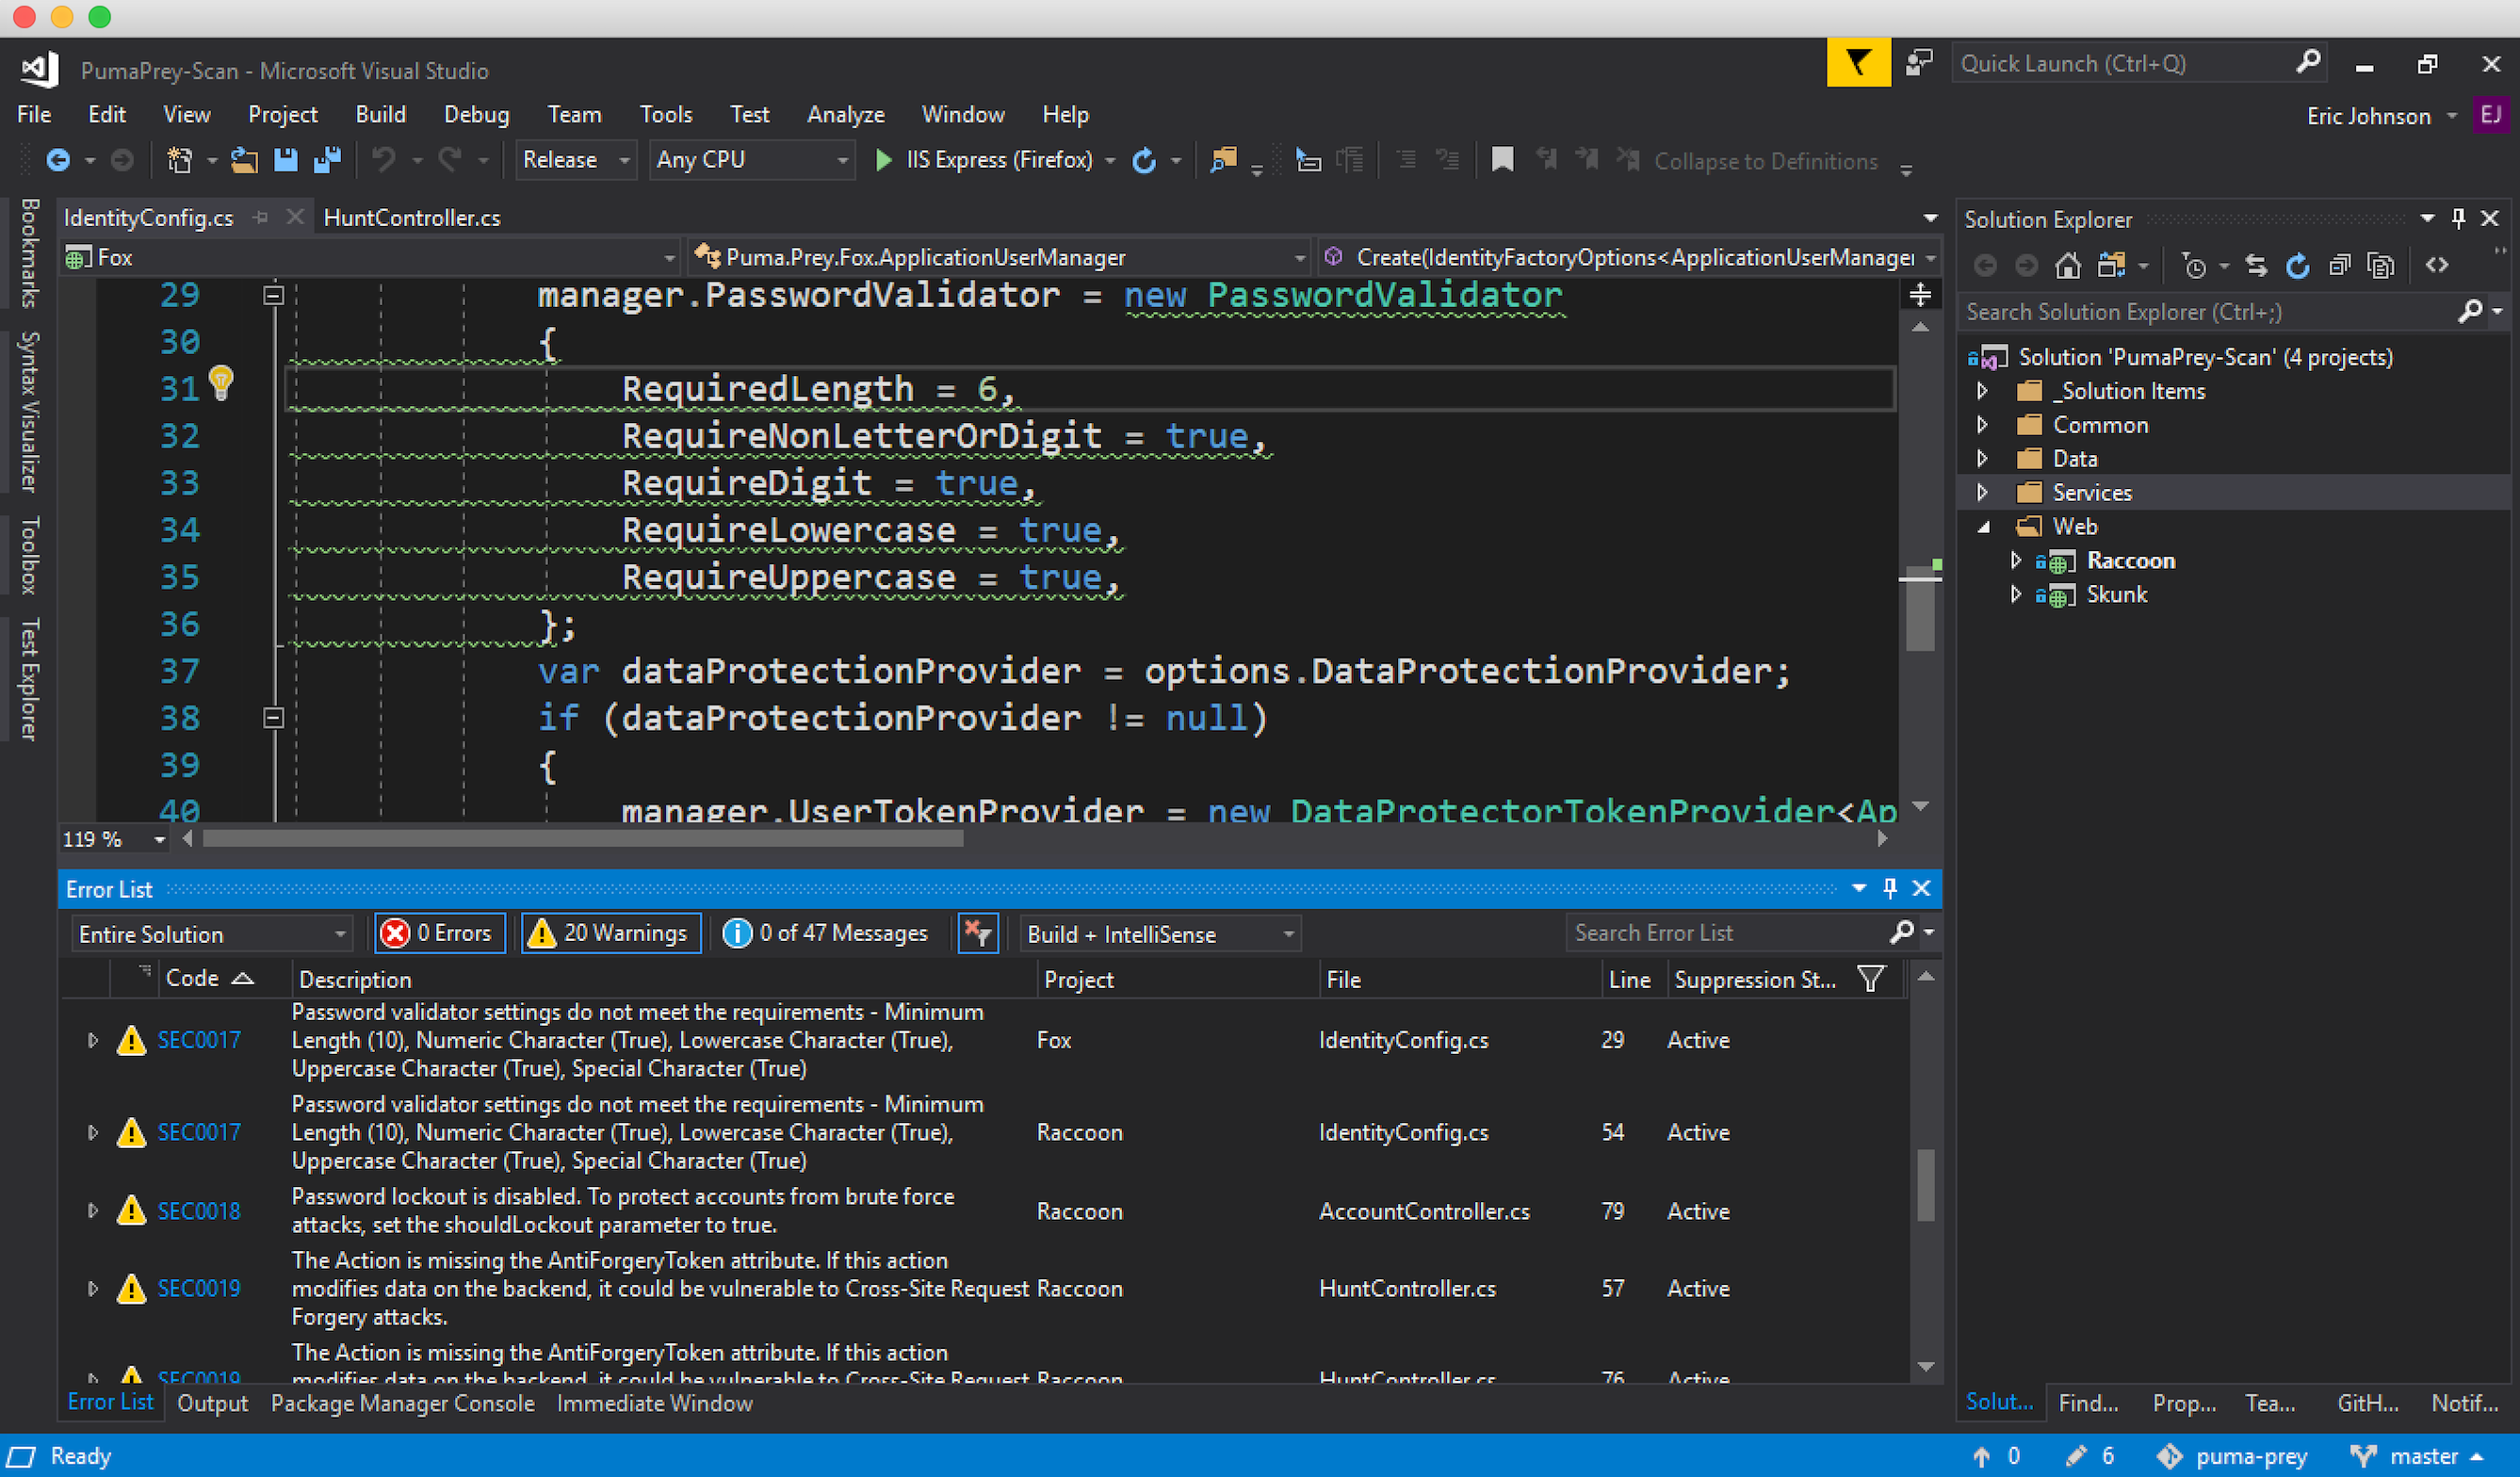
Task: Collapse code region at line 29
Action: click(x=273, y=295)
